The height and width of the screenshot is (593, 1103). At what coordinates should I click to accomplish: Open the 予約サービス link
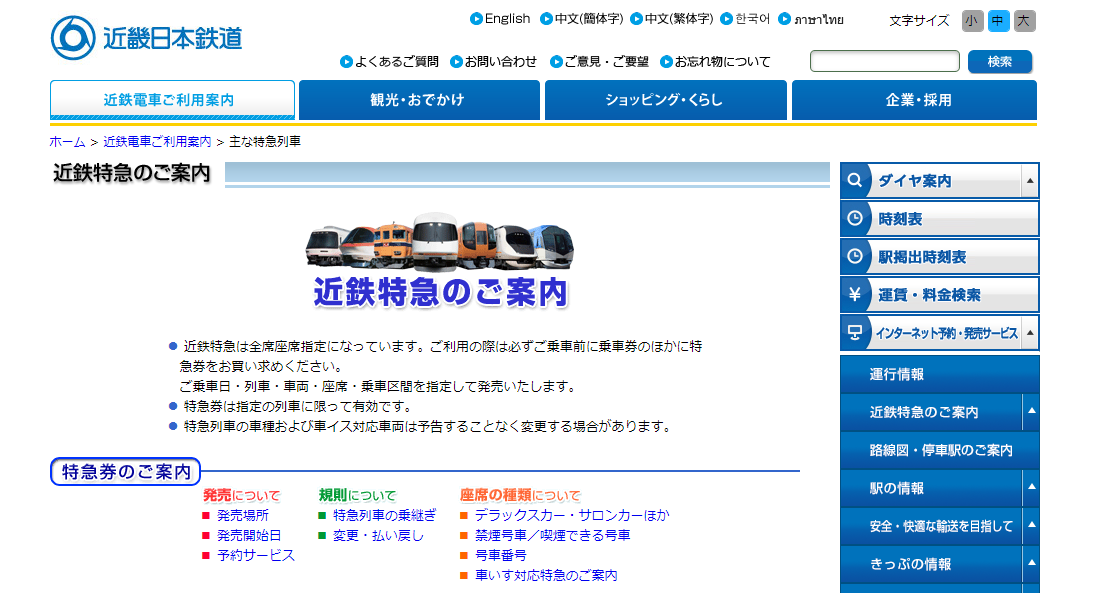pos(255,556)
